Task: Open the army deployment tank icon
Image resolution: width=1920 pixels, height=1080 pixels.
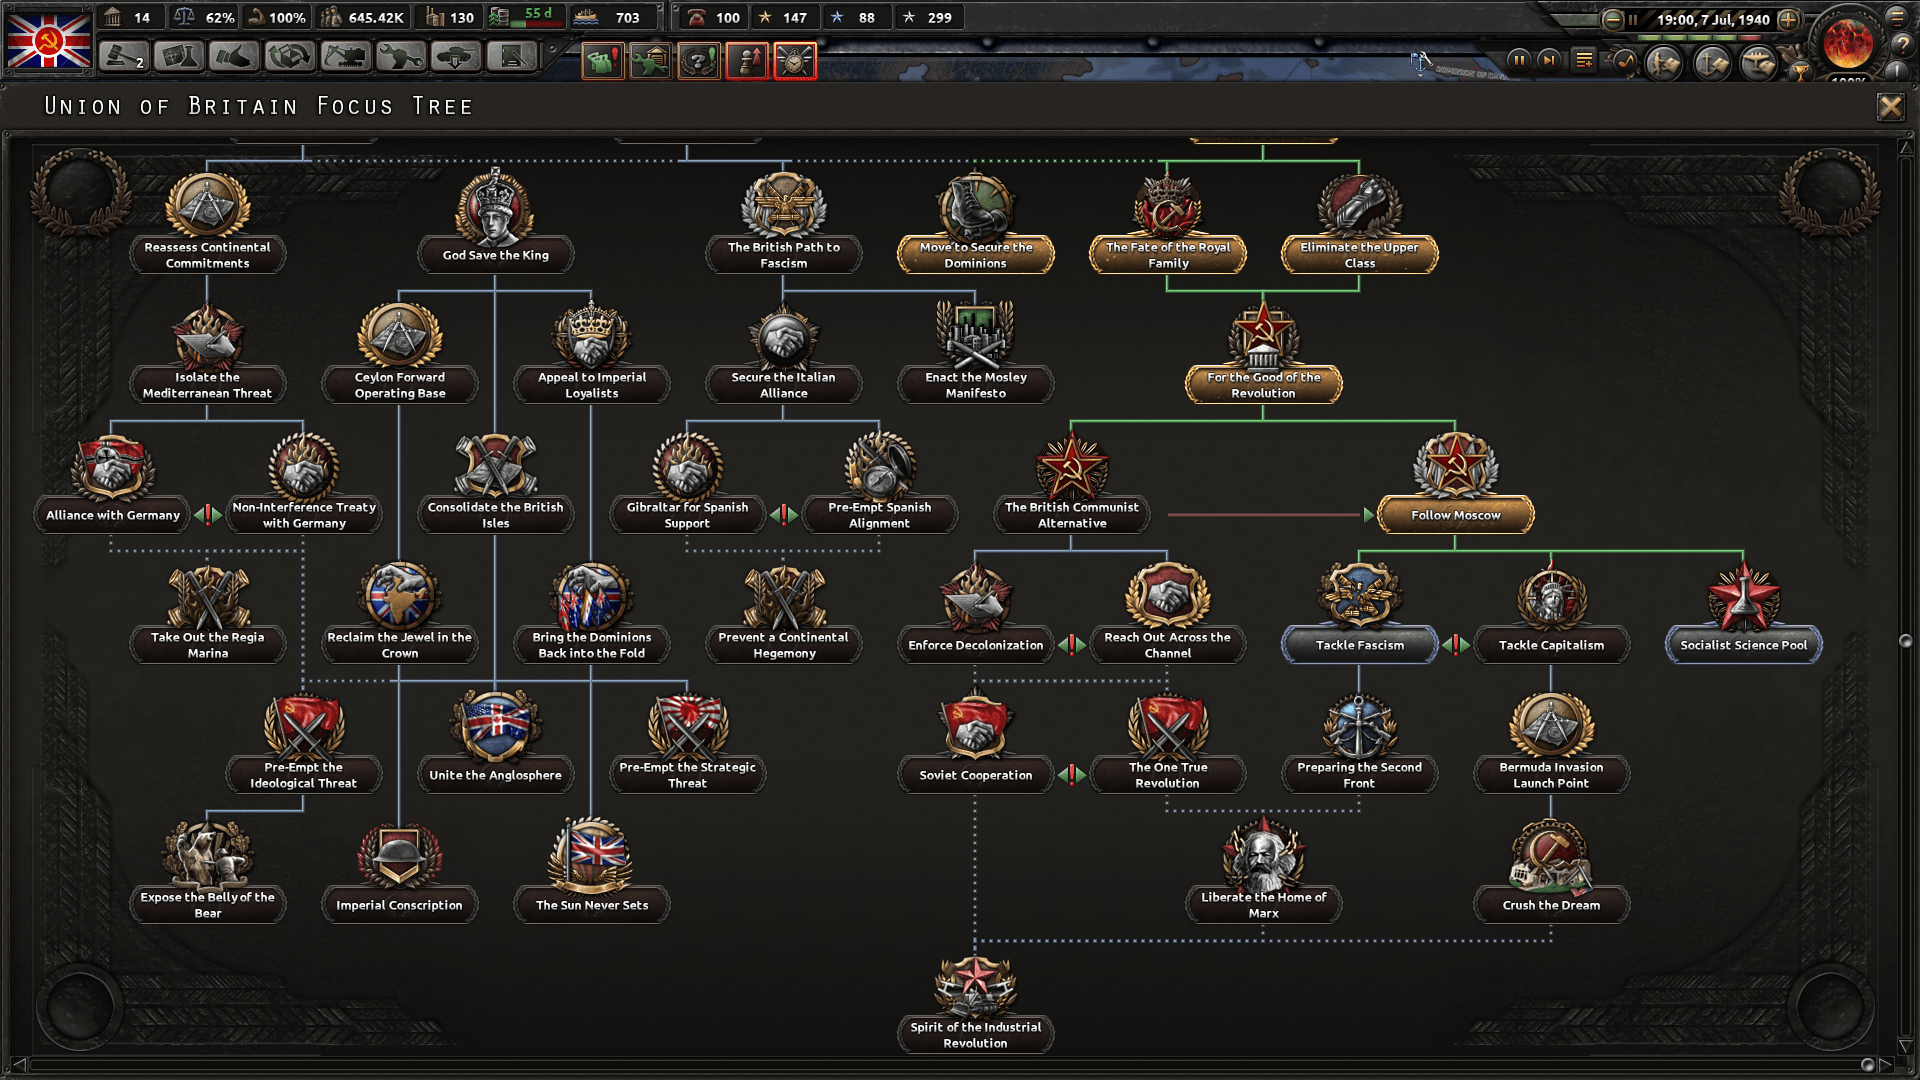Action: 456,60
